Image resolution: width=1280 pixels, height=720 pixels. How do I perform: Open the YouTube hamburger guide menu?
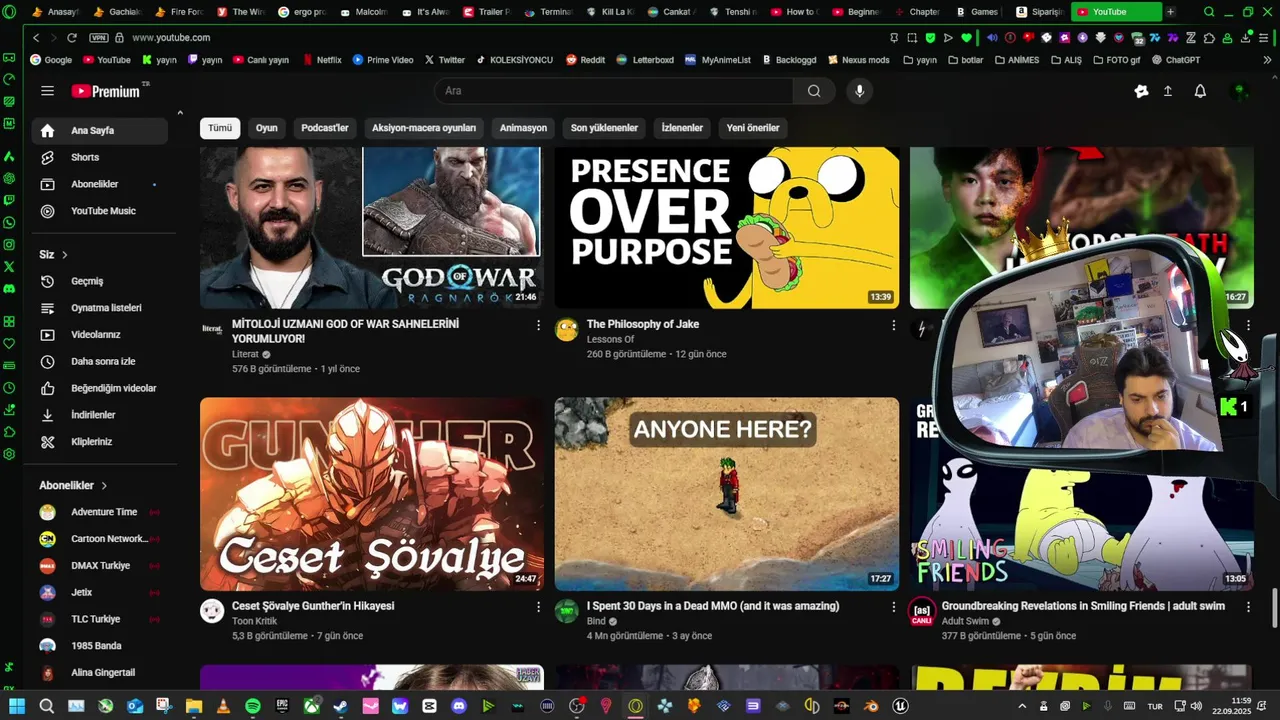[x=47, y=91]
